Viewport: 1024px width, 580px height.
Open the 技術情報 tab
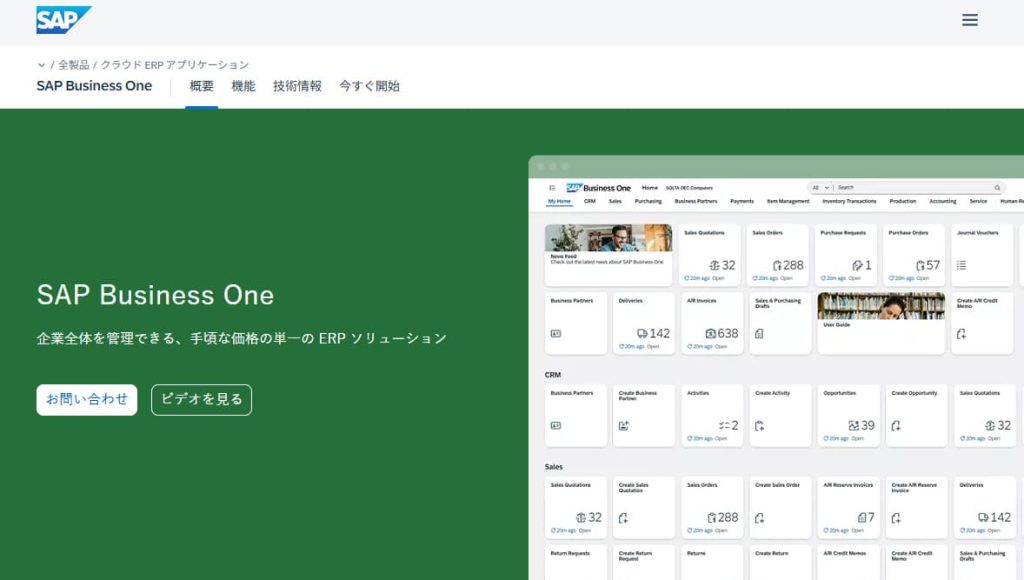click(x=297, y=86)
